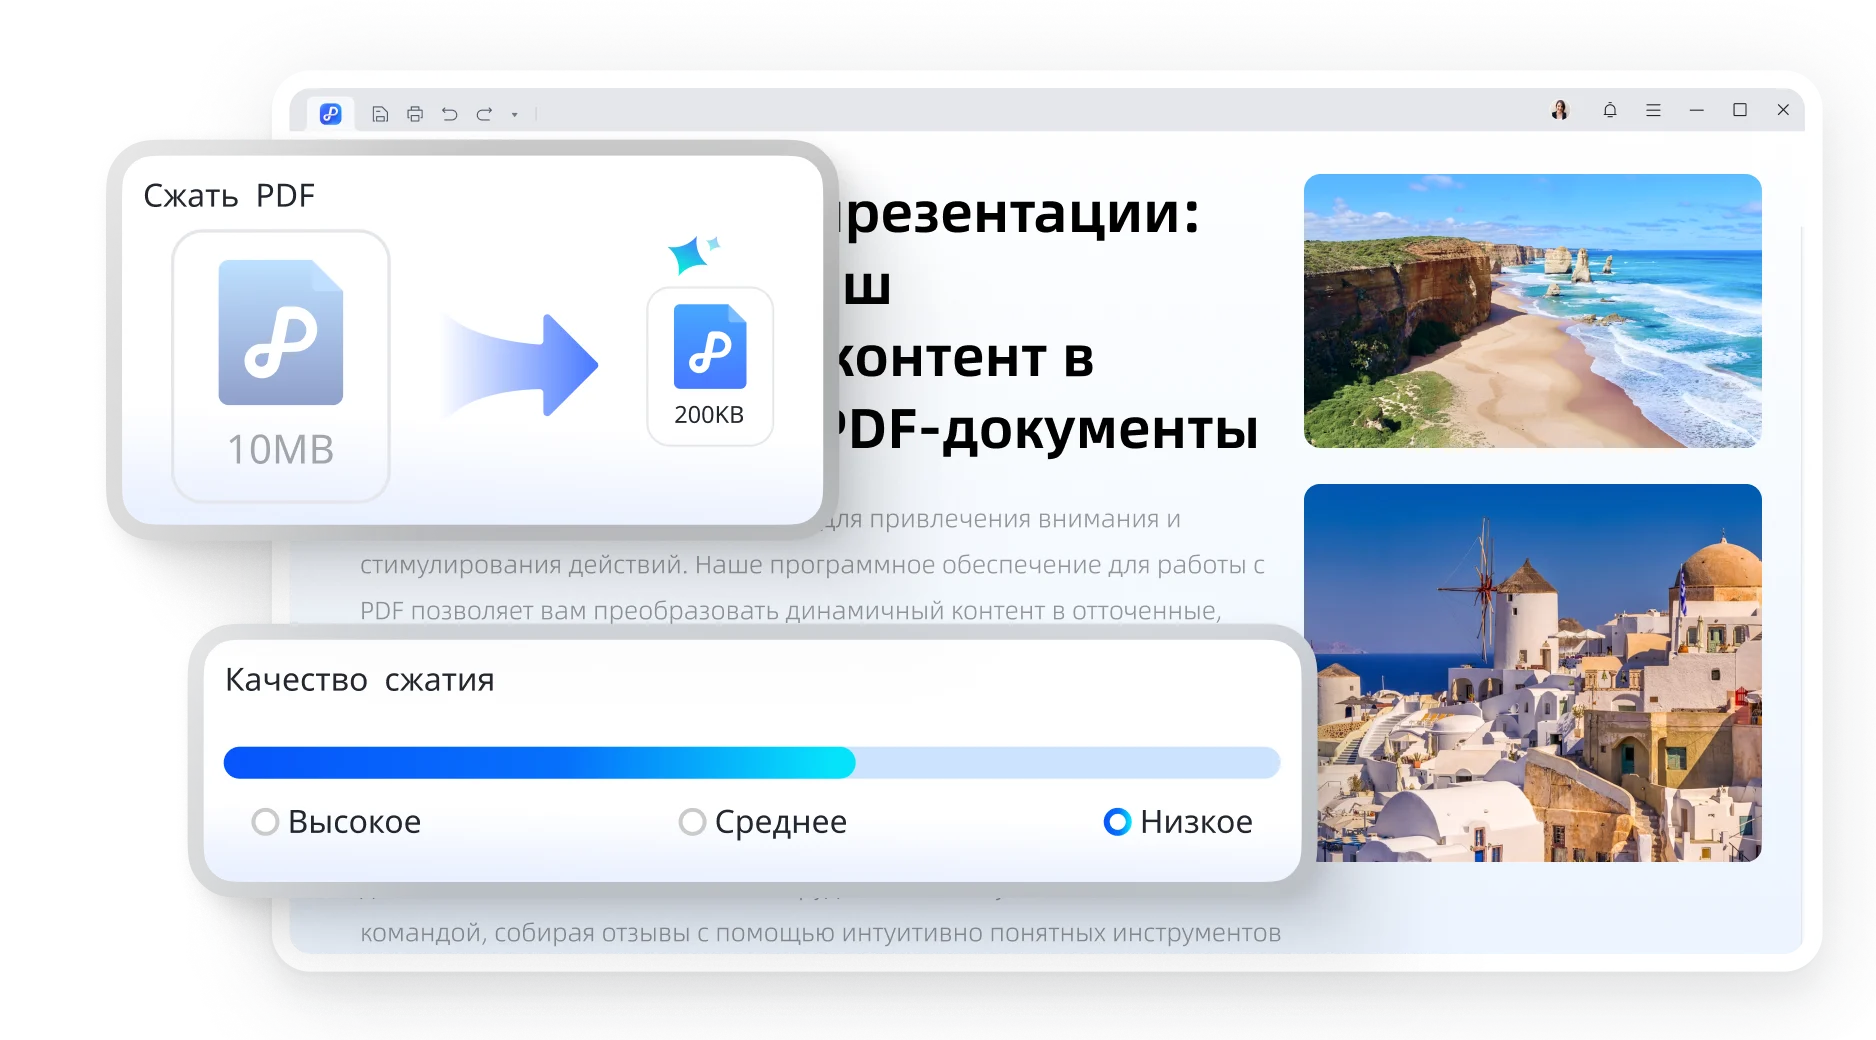The height and width of the screenshot is (1040, 1876).
Task: Click the Качество сжатия heading
Action: click(360, 680)
